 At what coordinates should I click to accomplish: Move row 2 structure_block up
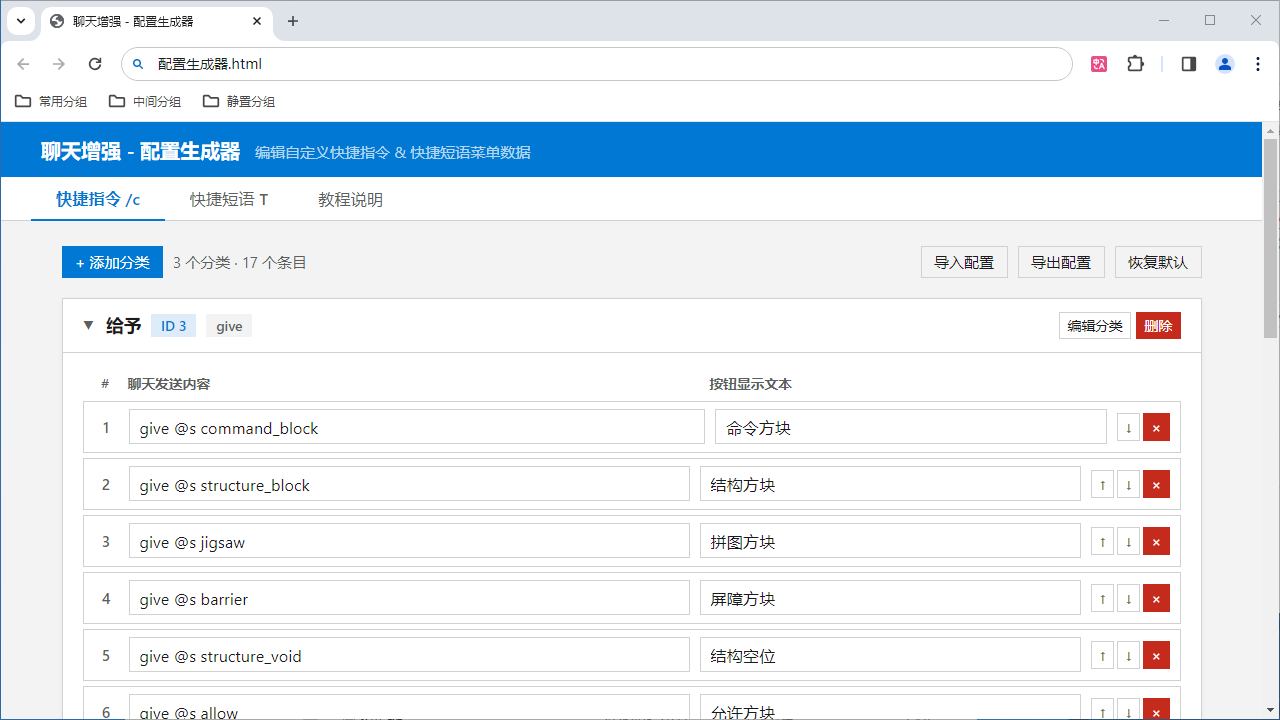1102,484
